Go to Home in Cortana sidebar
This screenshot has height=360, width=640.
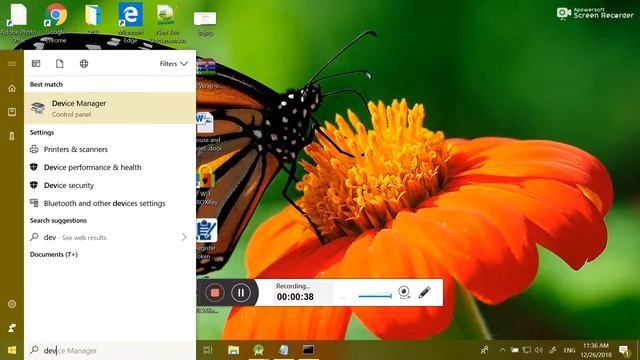[x=12, y=88]
